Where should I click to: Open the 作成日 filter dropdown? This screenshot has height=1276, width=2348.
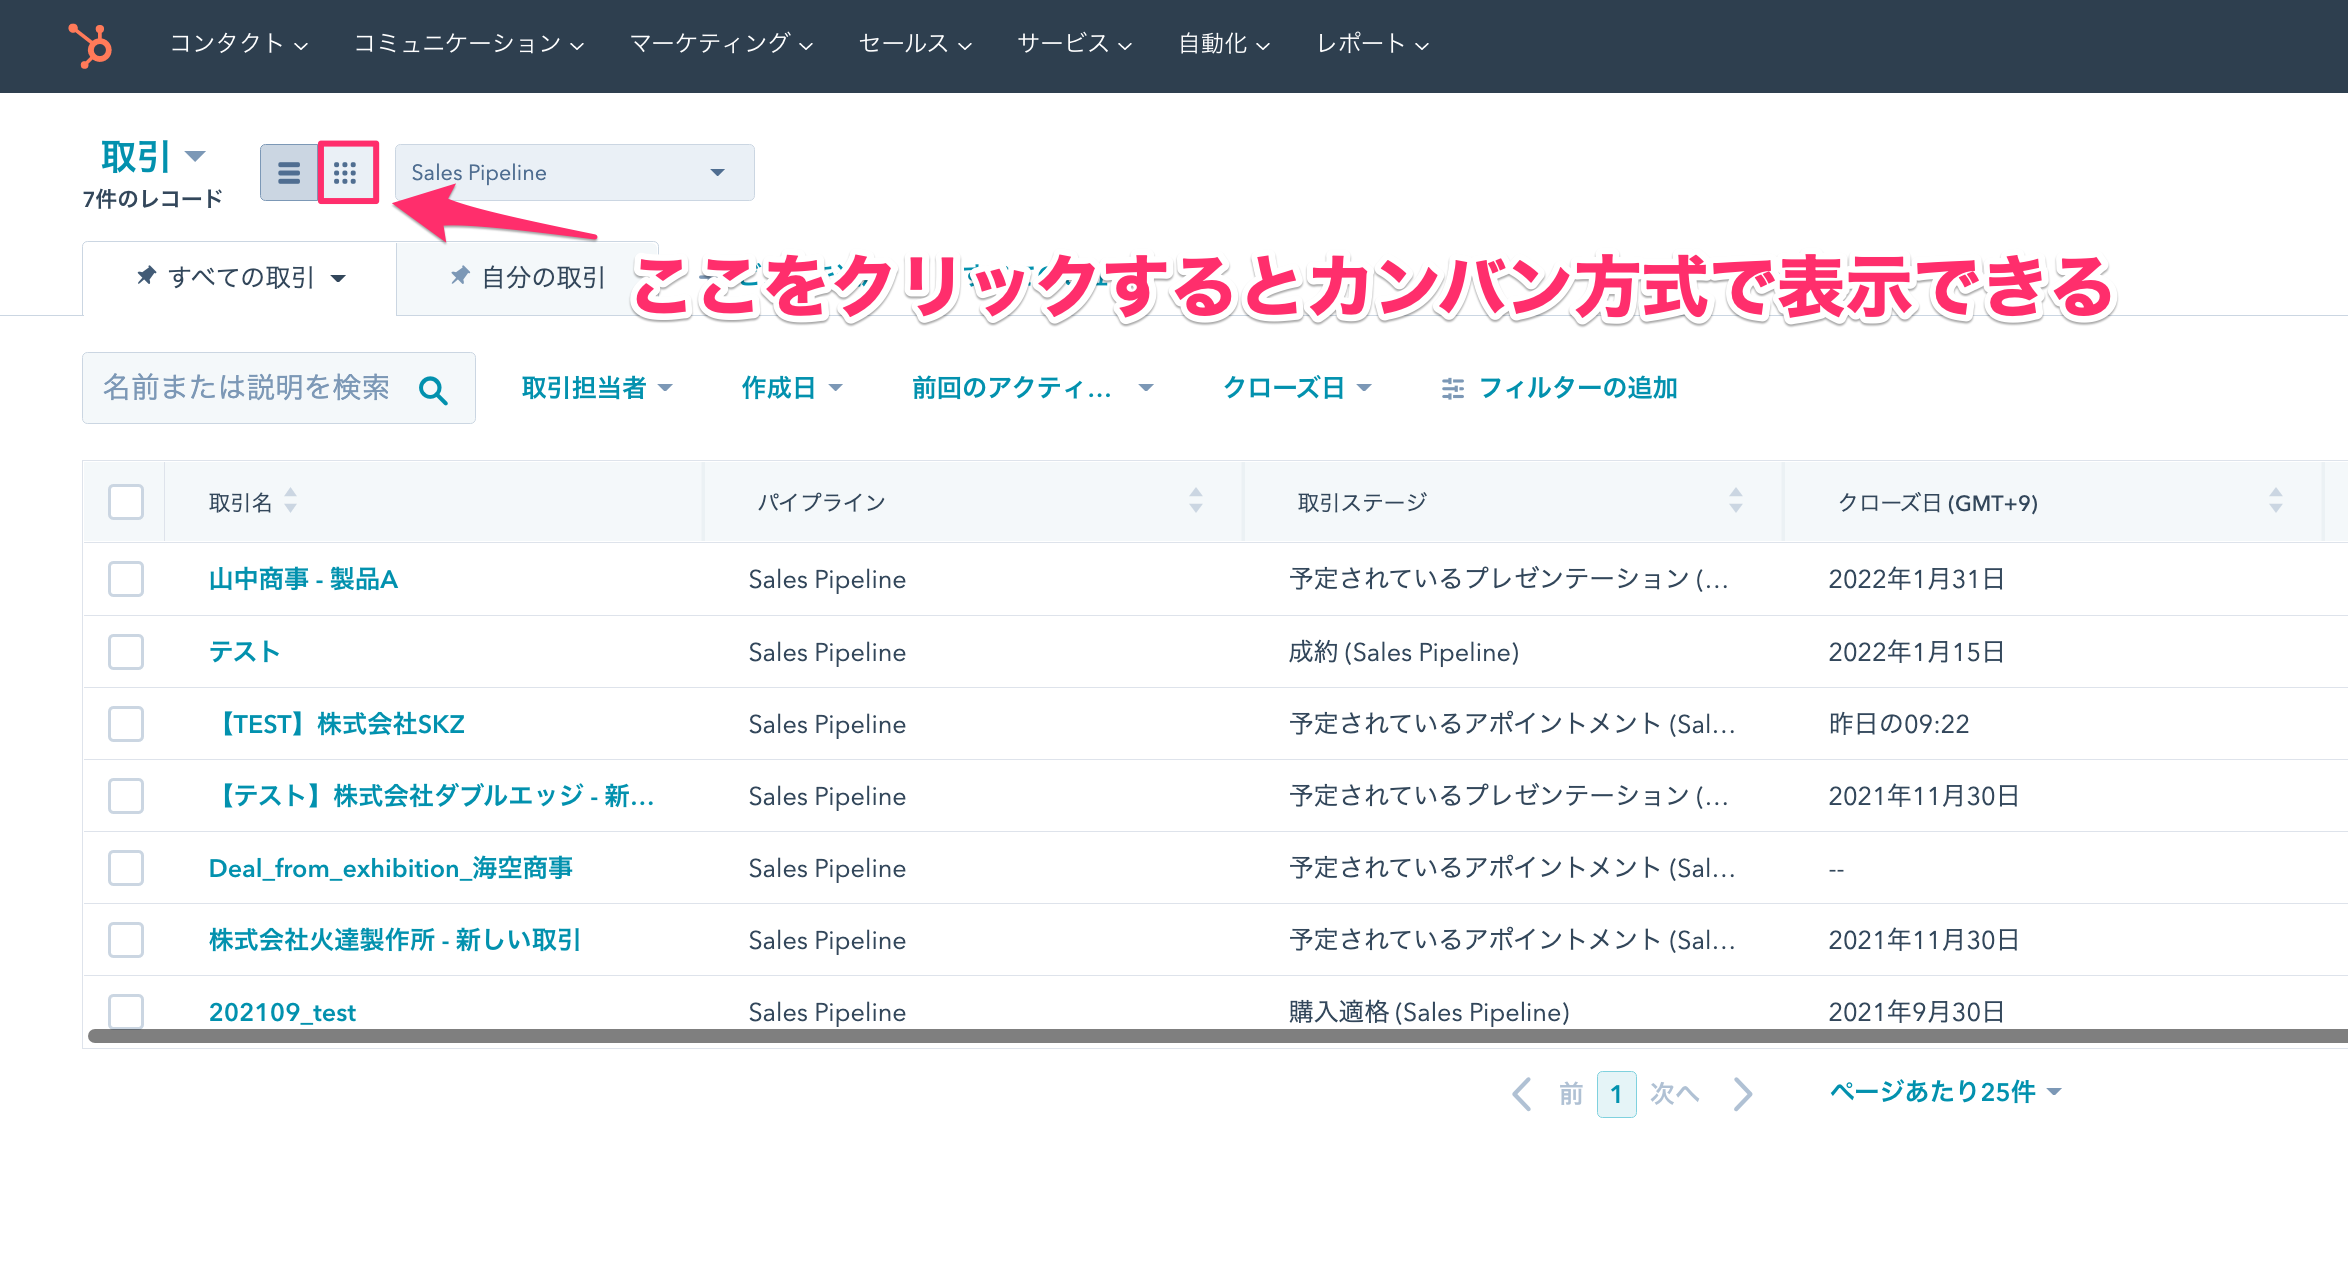pyautogui.click(x=792, y=388)
